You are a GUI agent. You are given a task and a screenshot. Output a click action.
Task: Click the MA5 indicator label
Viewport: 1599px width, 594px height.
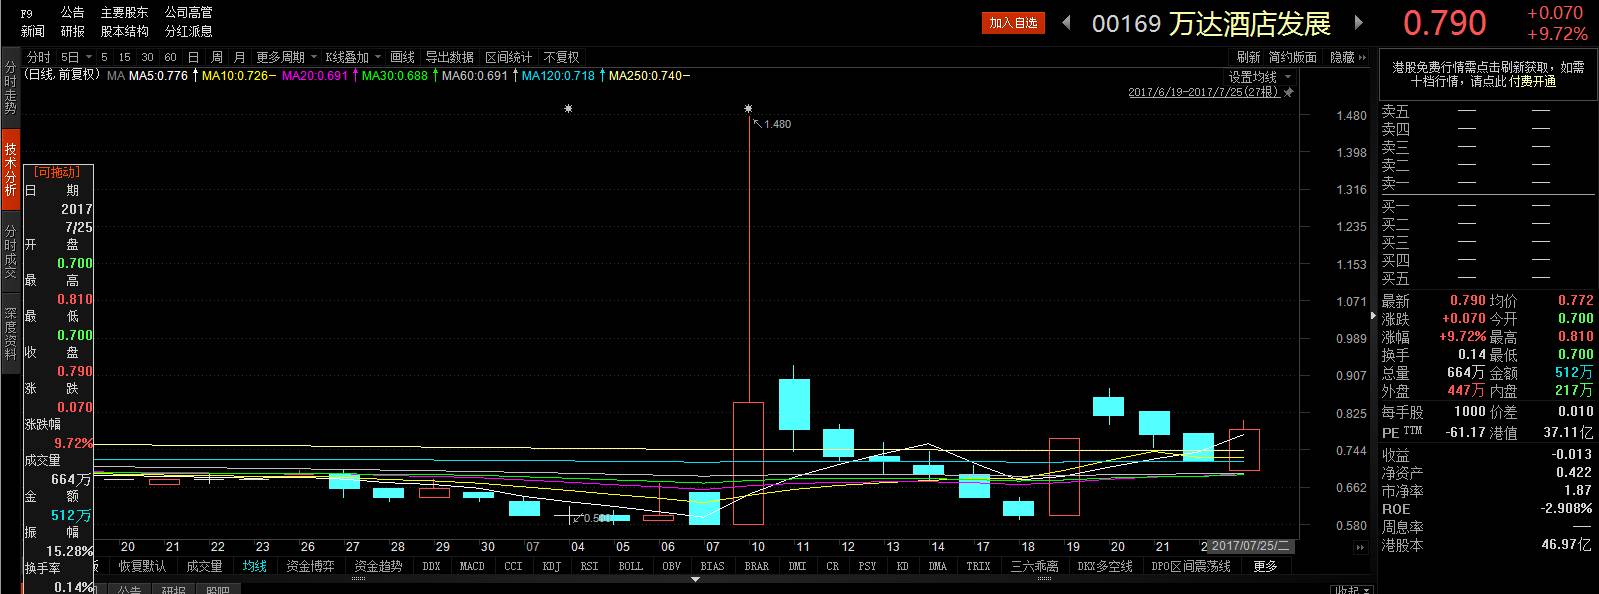click(x=158, y=76)
